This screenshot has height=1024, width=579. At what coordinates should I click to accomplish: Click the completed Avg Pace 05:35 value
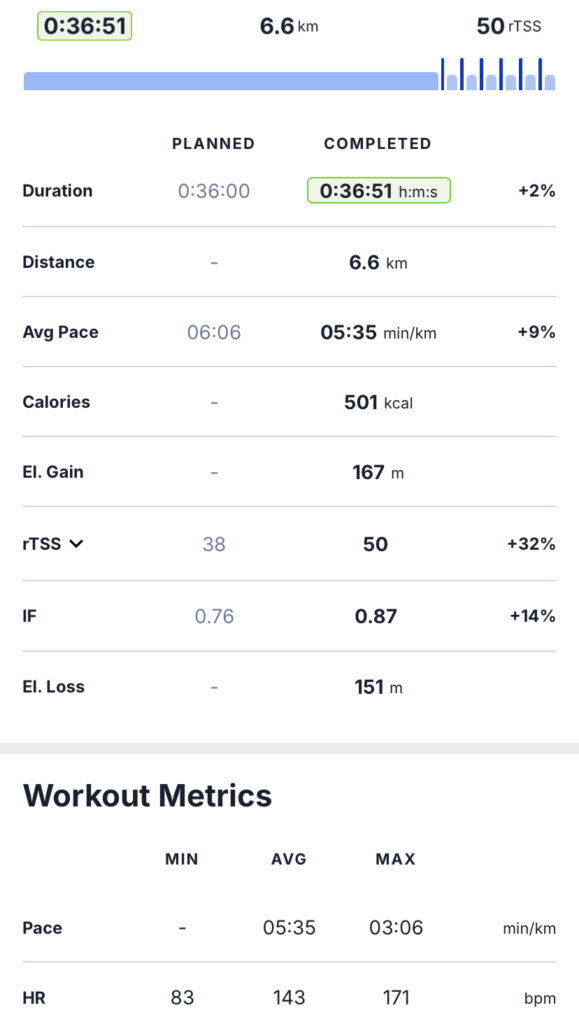tap(379, 332)
